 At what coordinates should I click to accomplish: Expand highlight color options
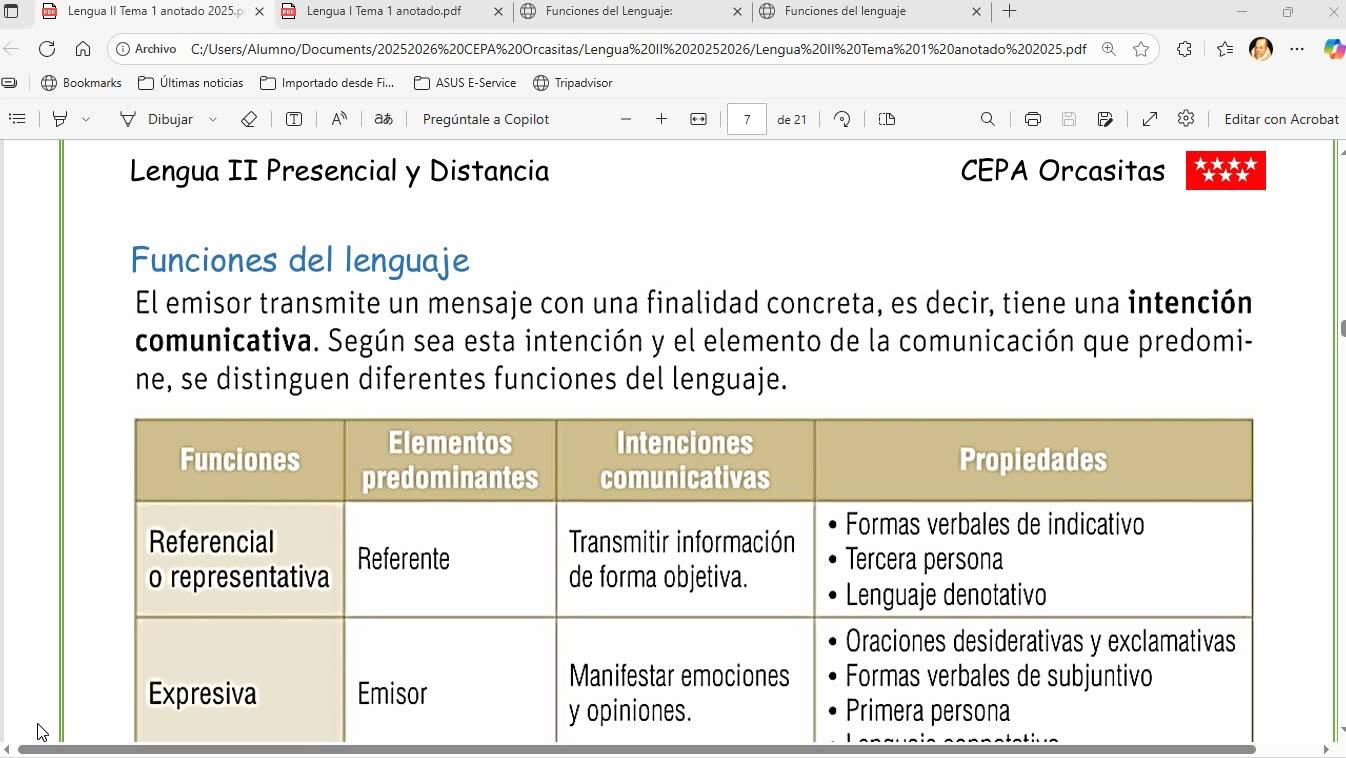point(86,119)
